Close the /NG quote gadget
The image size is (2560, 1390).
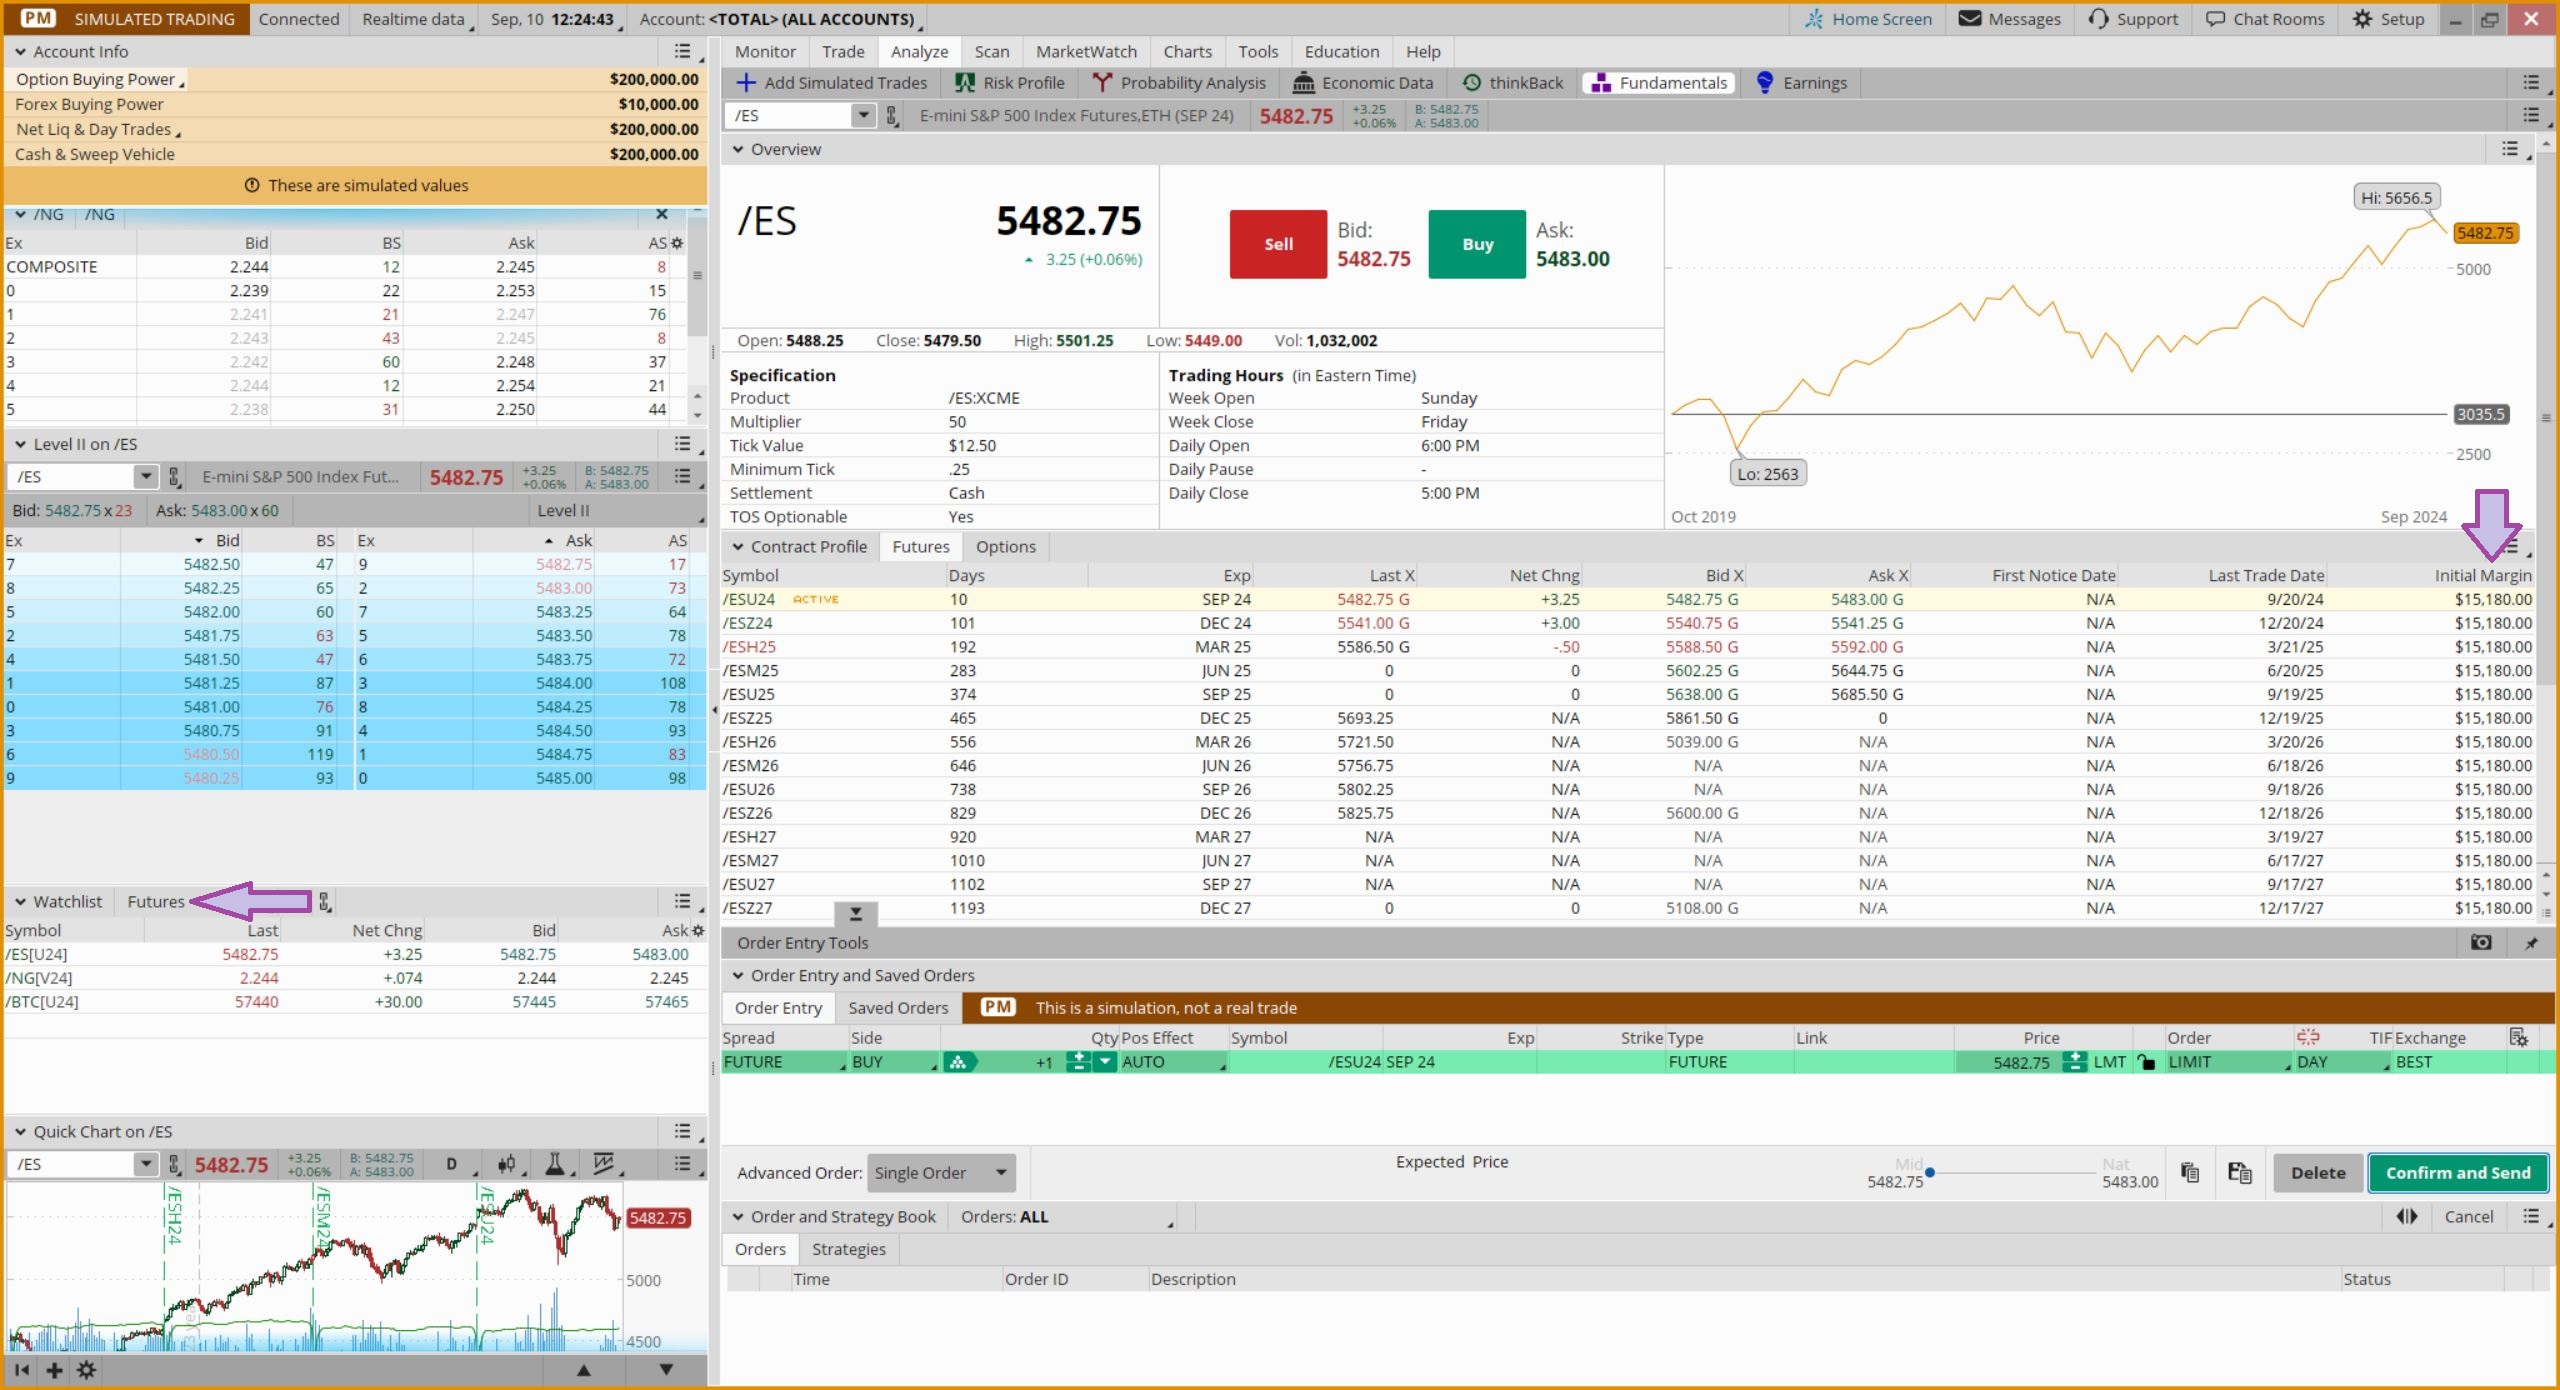[x=661, y=214]
